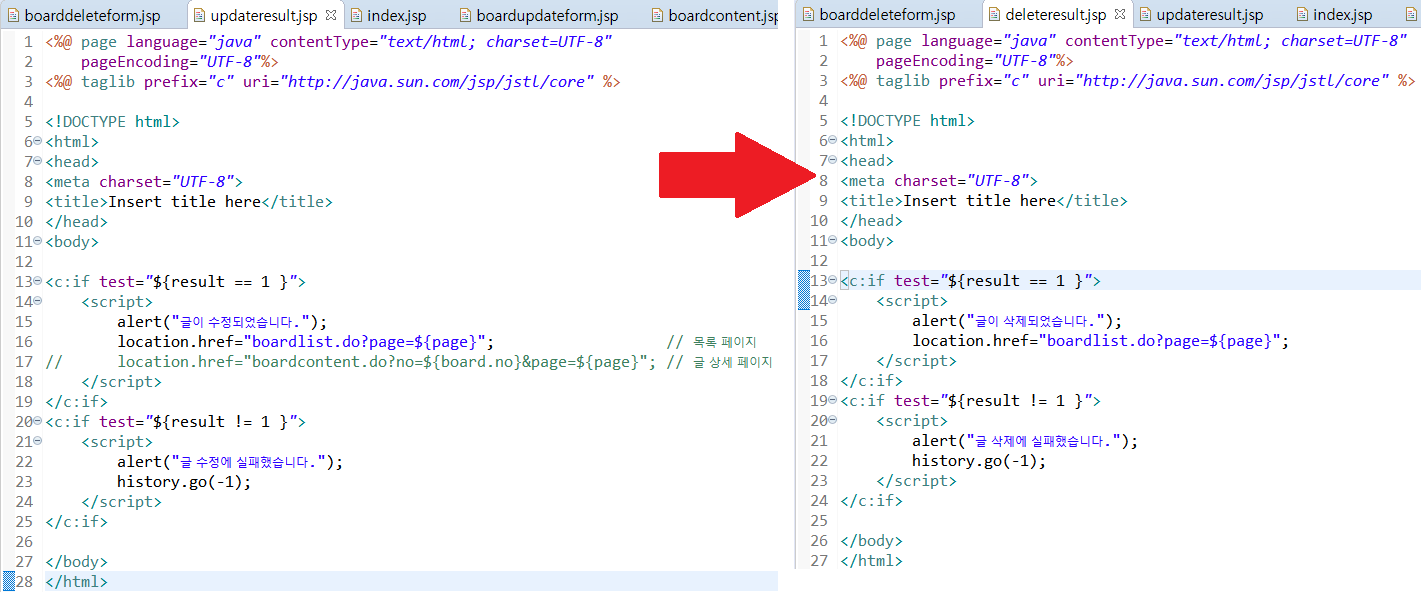Switch to boarddeleteform.jsp tab beside updateresult.jsp
The height and width of the screenshot is (599, 1422).
click(x=82, y=16)
